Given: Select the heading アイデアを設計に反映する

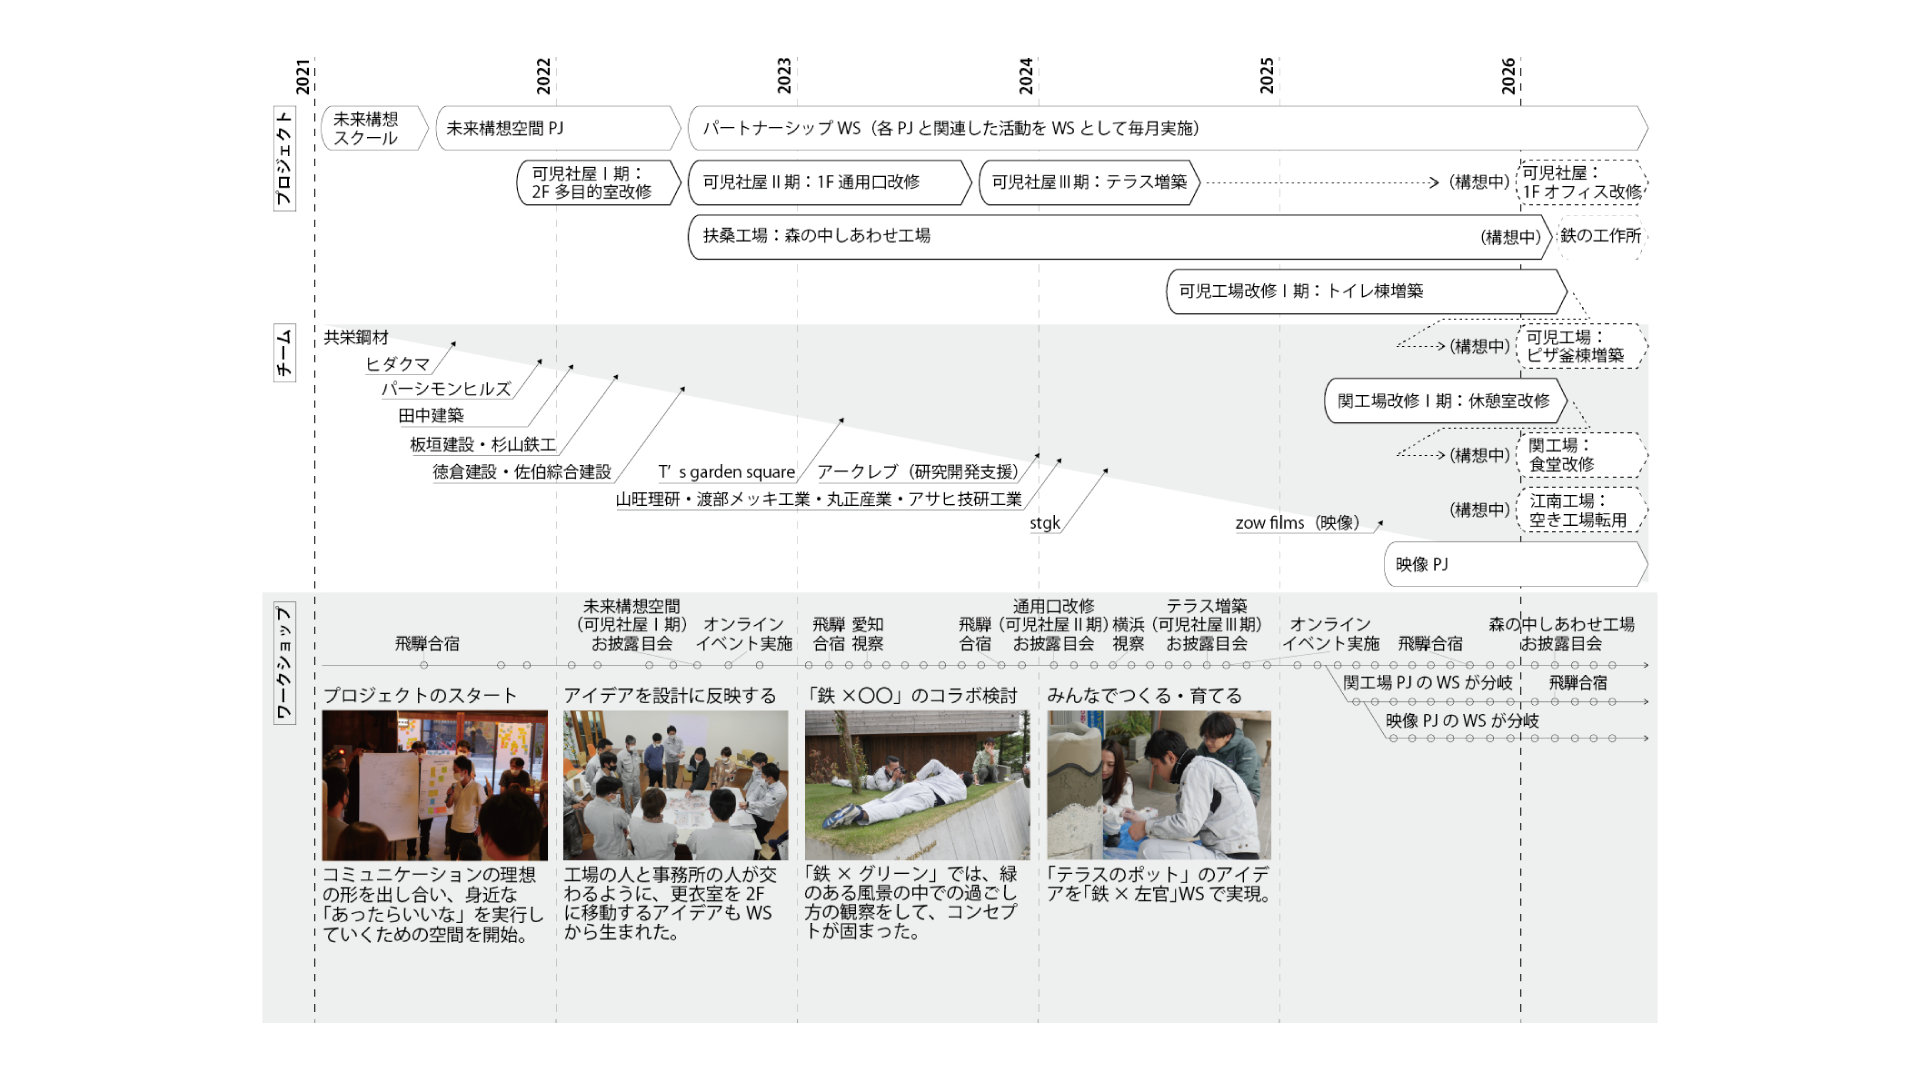Looking at the screenshot, I should pyautogui.click(x=670, y=696).
